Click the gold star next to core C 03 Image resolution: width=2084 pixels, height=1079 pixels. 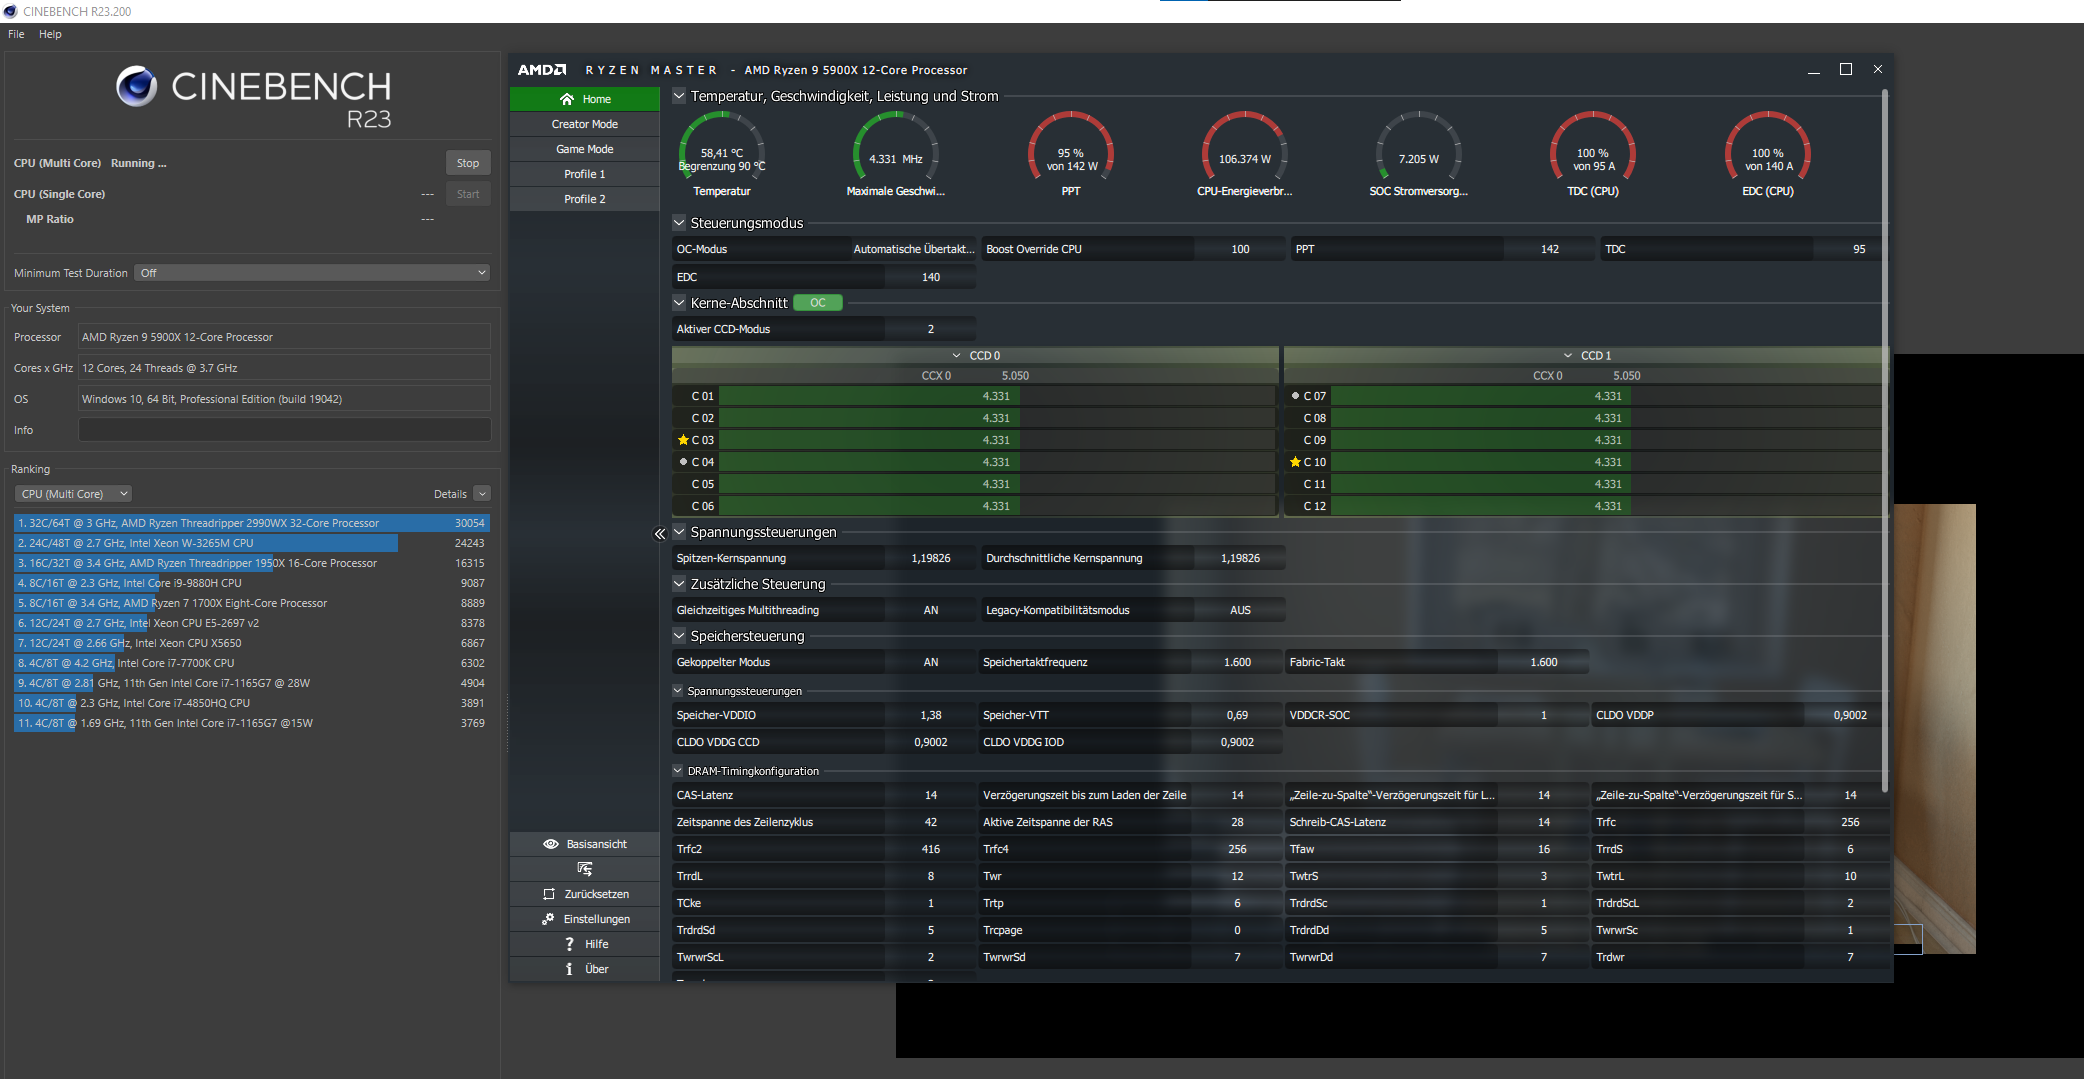[x=683, y=440]
